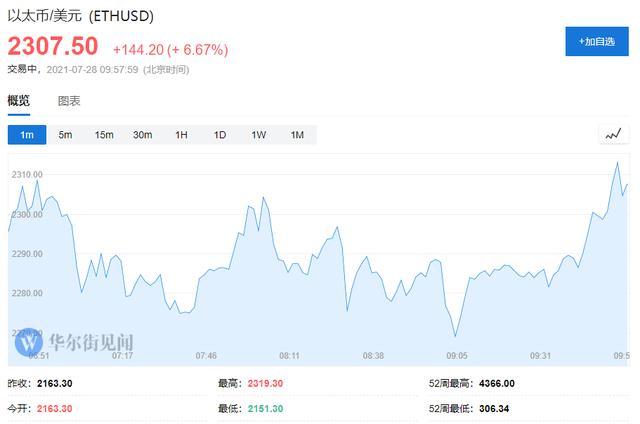Select the 5m timeframe
This screenshot has height=424, width=640.
point(65,135)
